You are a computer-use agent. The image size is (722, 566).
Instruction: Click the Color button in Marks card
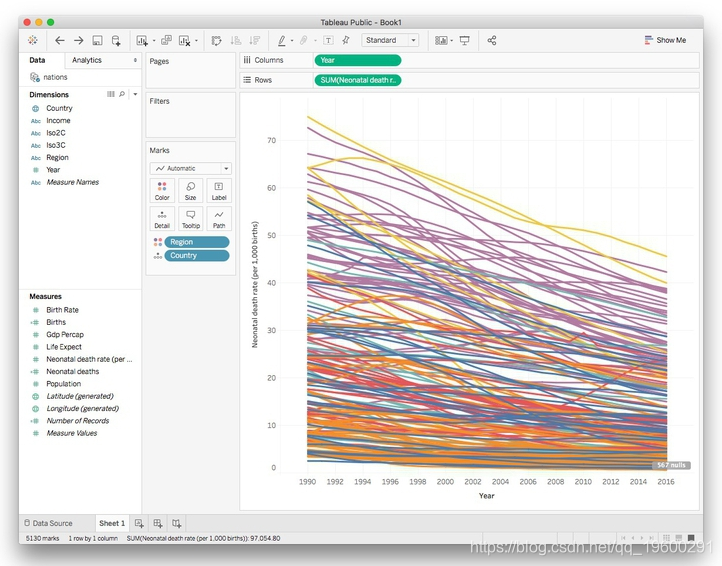click(162, 191)
